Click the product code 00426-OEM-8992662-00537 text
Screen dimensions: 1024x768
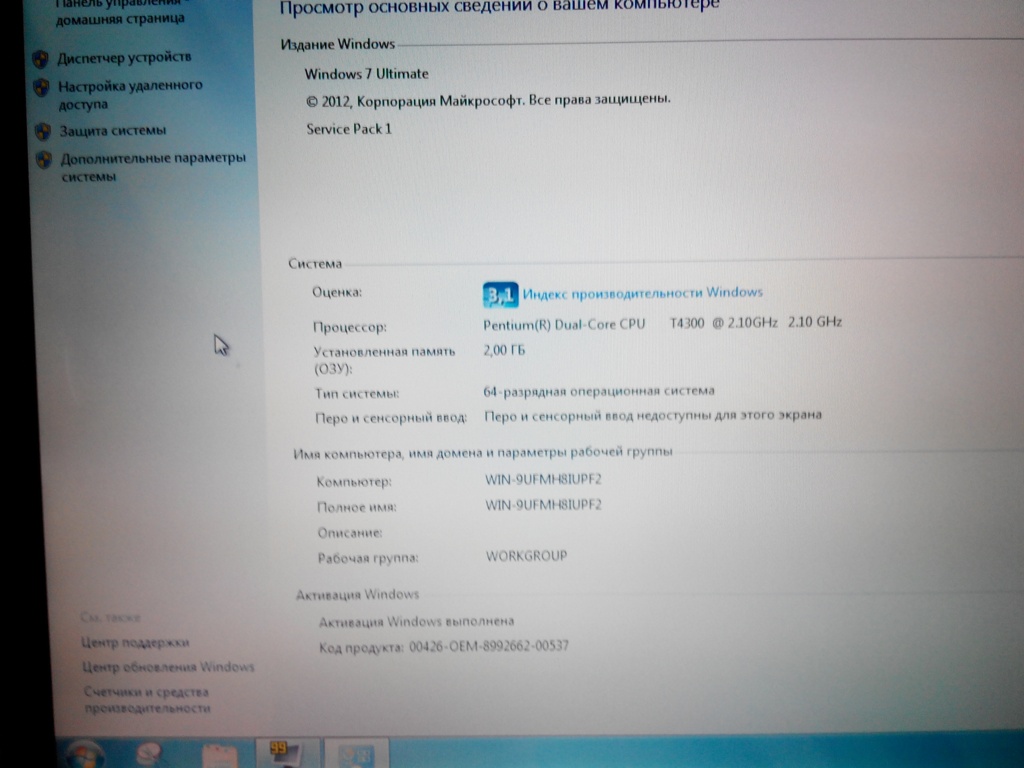(x=488, y=646)
